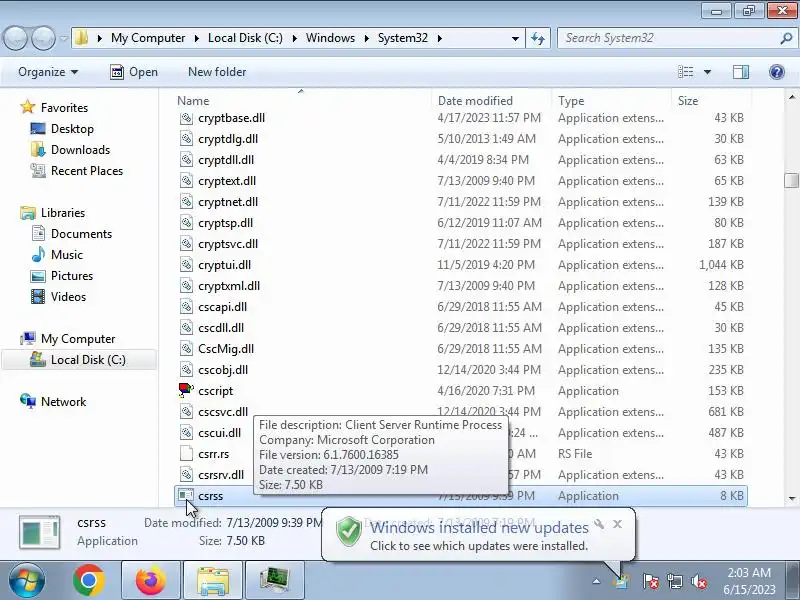Open Windows Explorer taskbar icon
This screenshot has width=800, height=600.
[213, 581]
